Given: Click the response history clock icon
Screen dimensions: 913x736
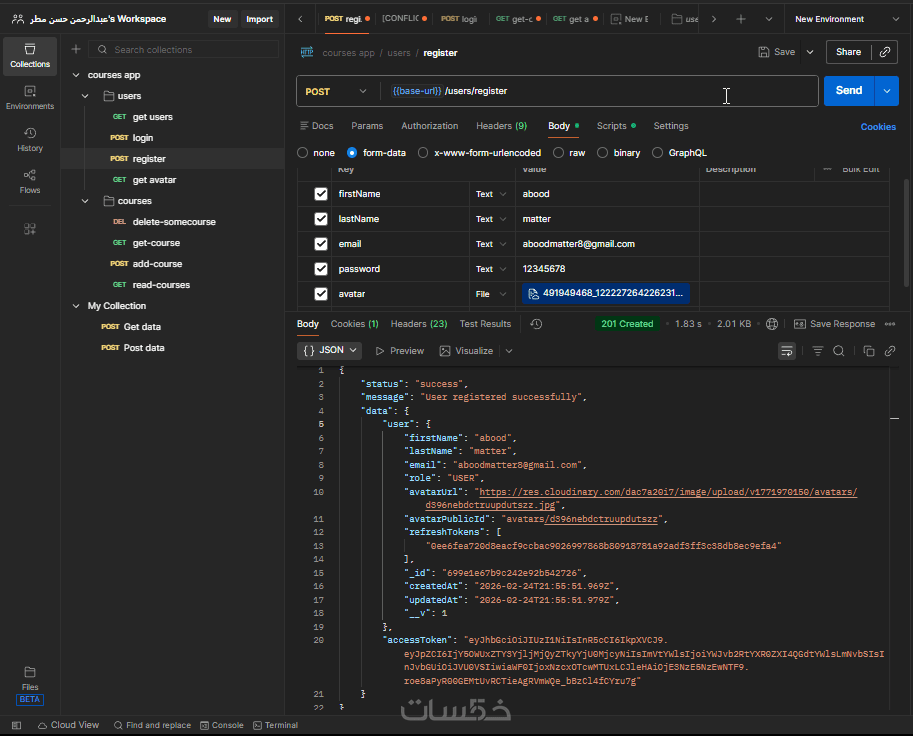Looking at the screenshot, I should 536,324.
